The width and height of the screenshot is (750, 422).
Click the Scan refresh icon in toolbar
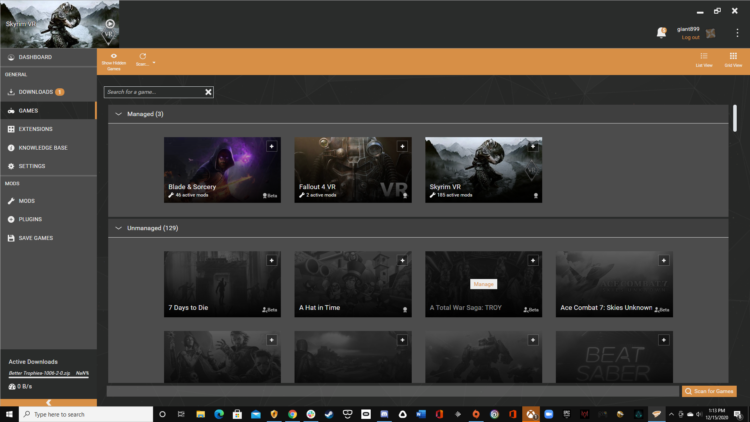point(142,56)
